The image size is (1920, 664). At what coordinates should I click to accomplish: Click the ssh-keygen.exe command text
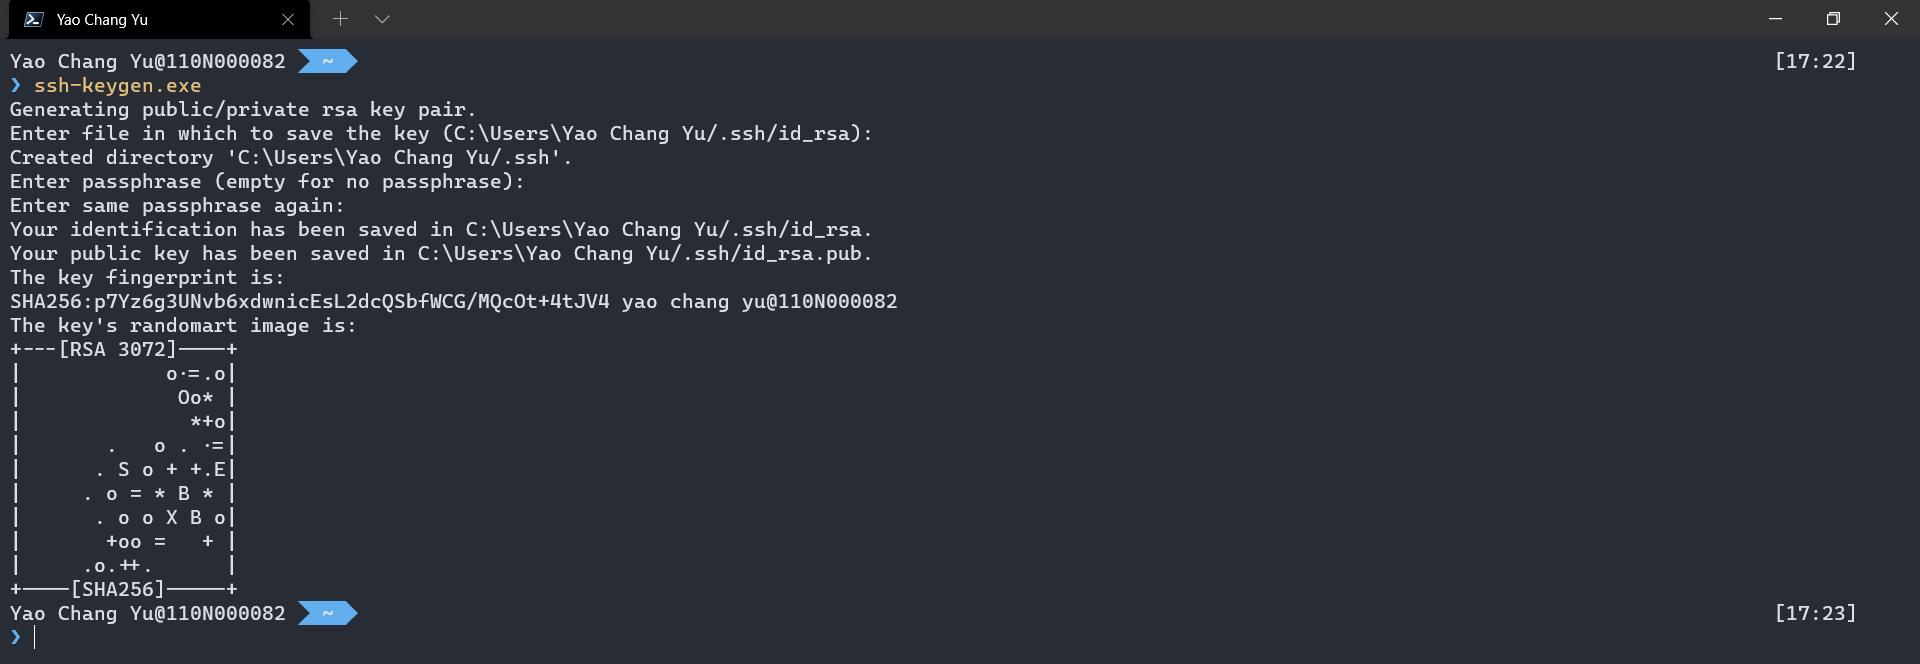tap(118, 86)
